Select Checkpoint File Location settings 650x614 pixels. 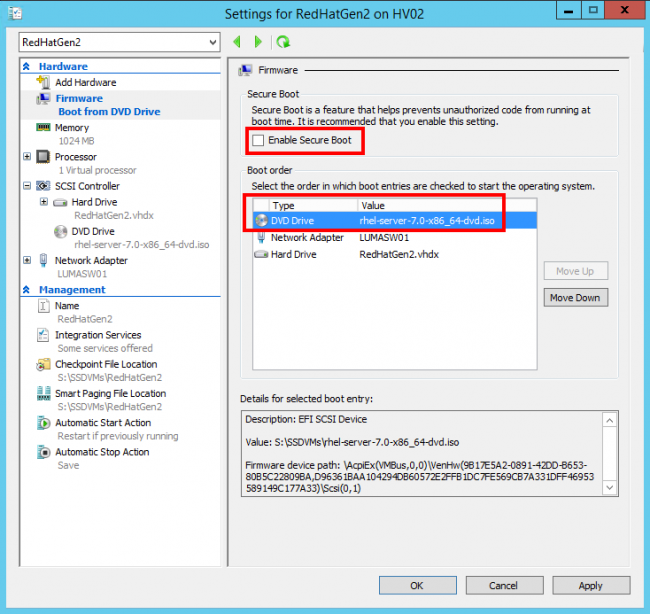[106, 364]
